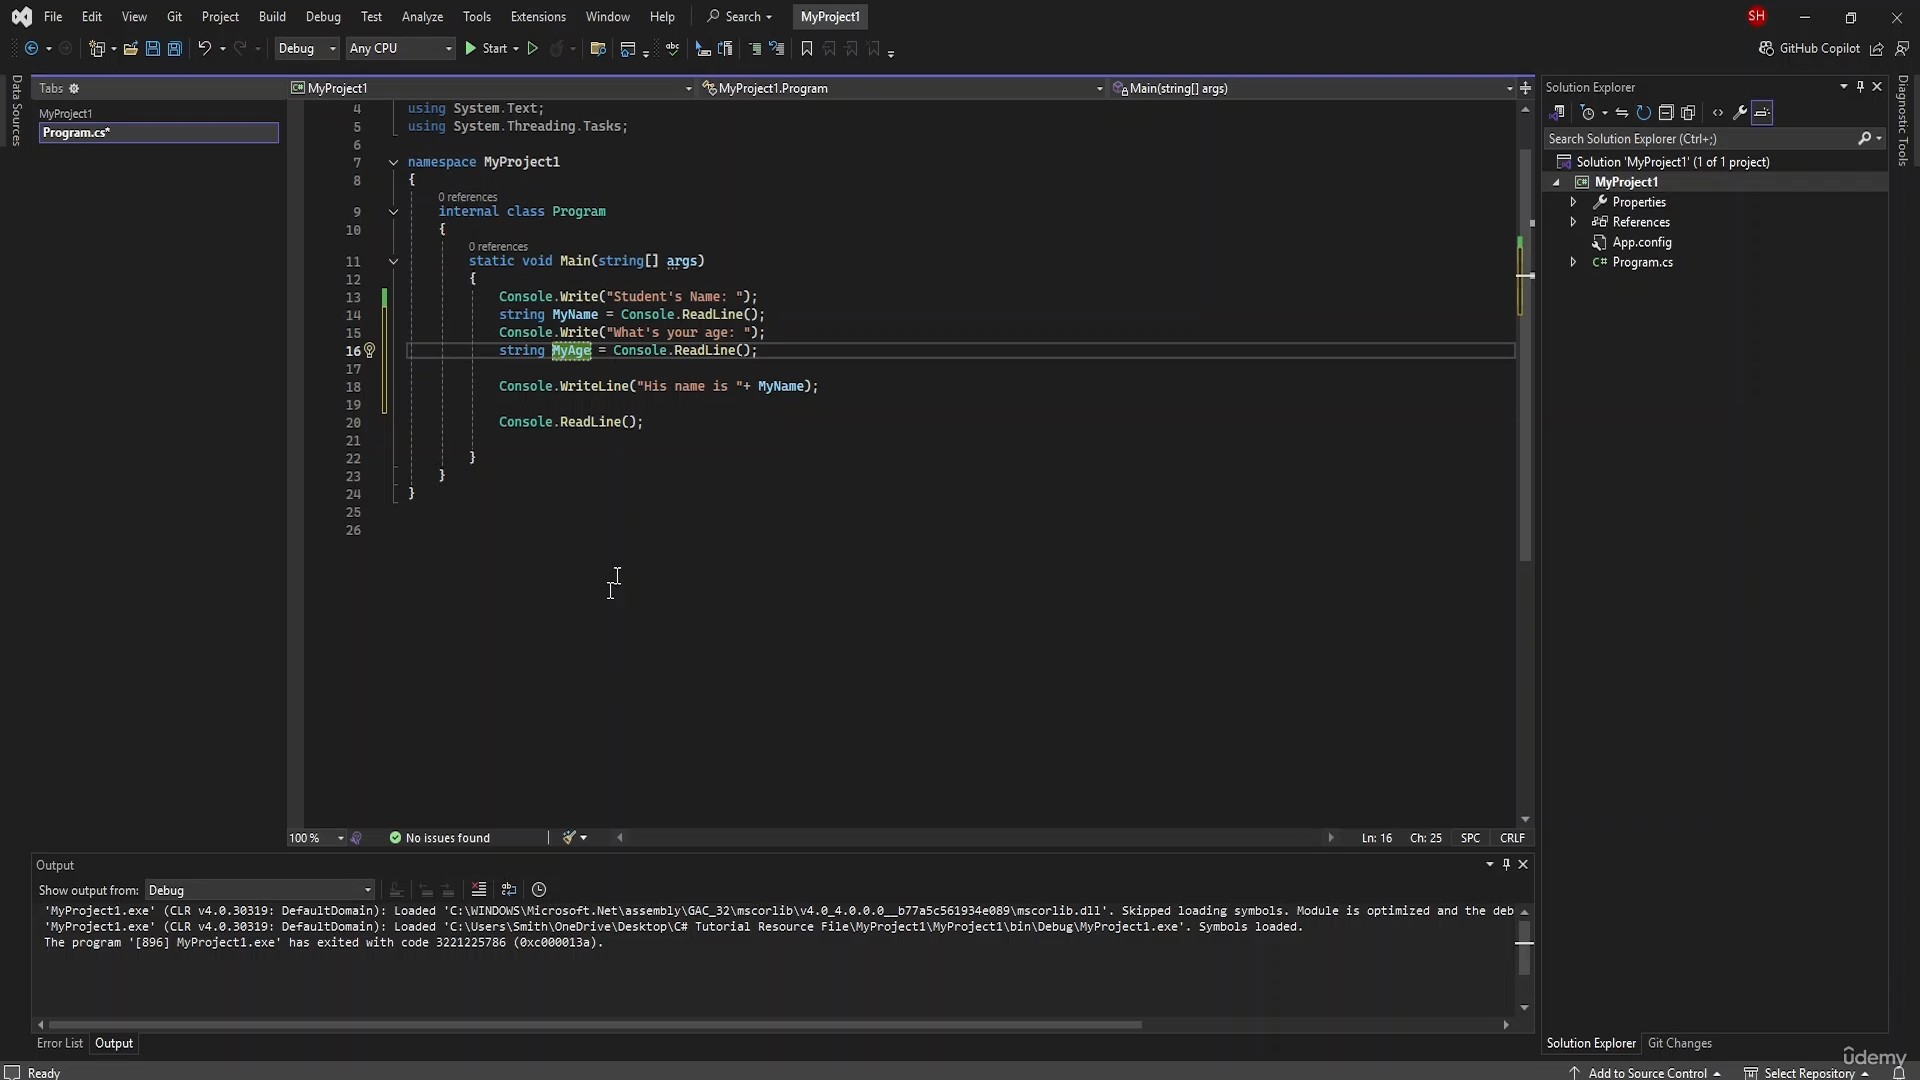The image size is (1920, 1080).
Task: Switch to the Error List tab
Action: point(60,1043)
